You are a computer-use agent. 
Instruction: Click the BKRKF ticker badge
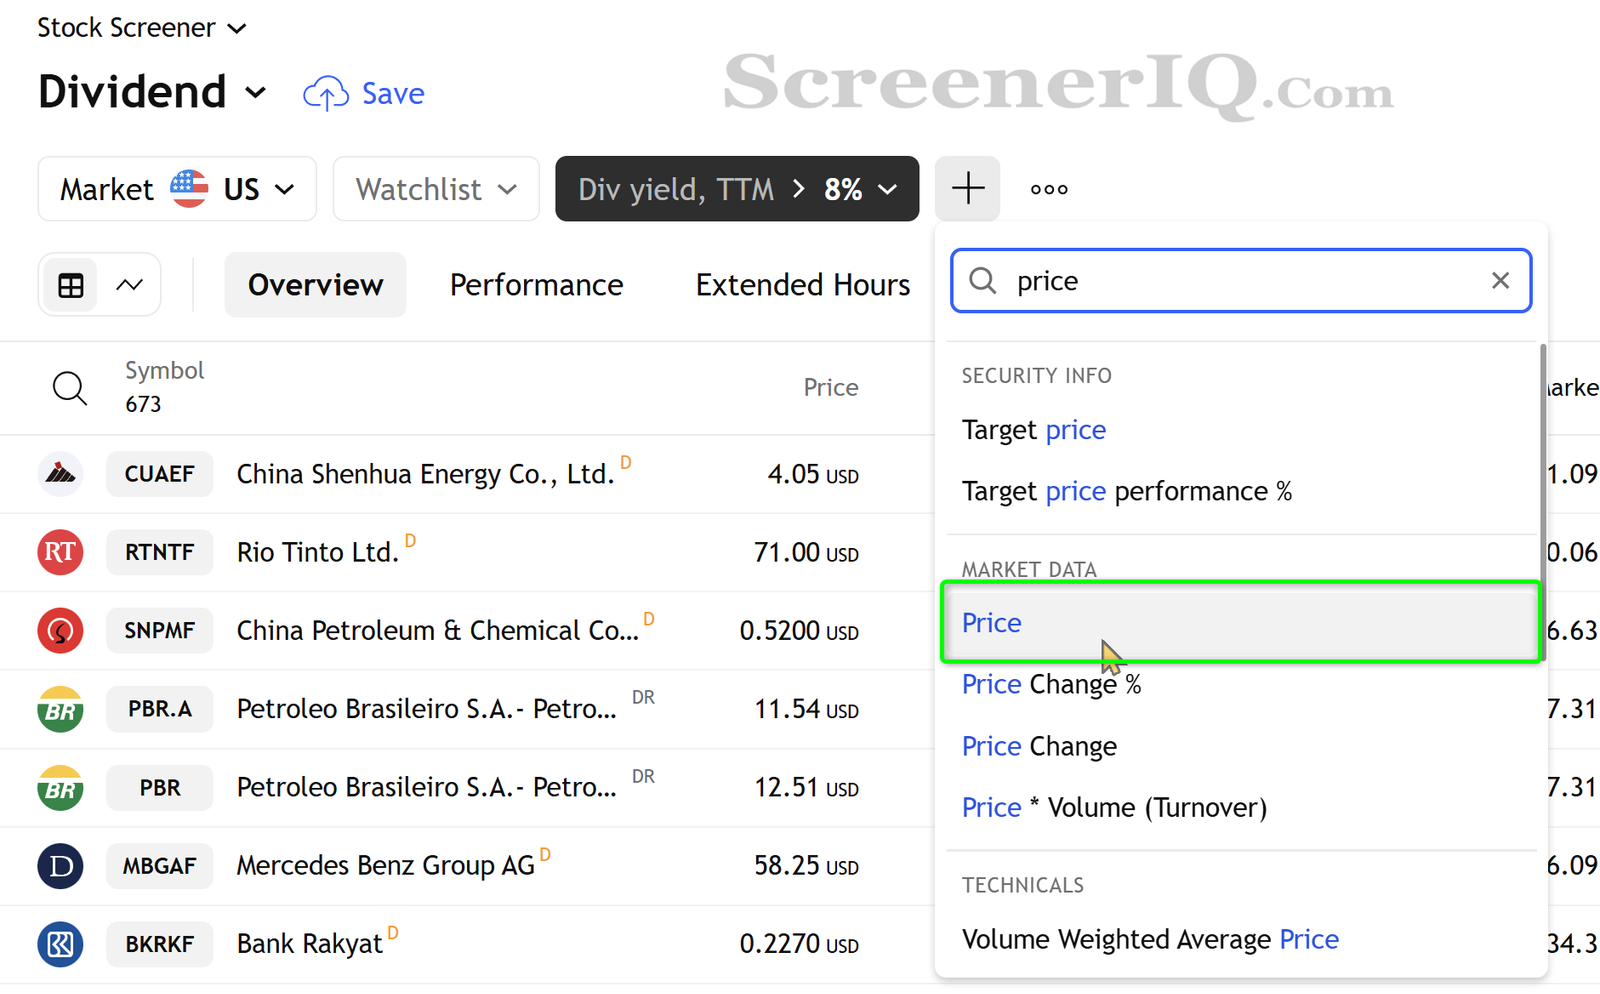tap(160, 944)
